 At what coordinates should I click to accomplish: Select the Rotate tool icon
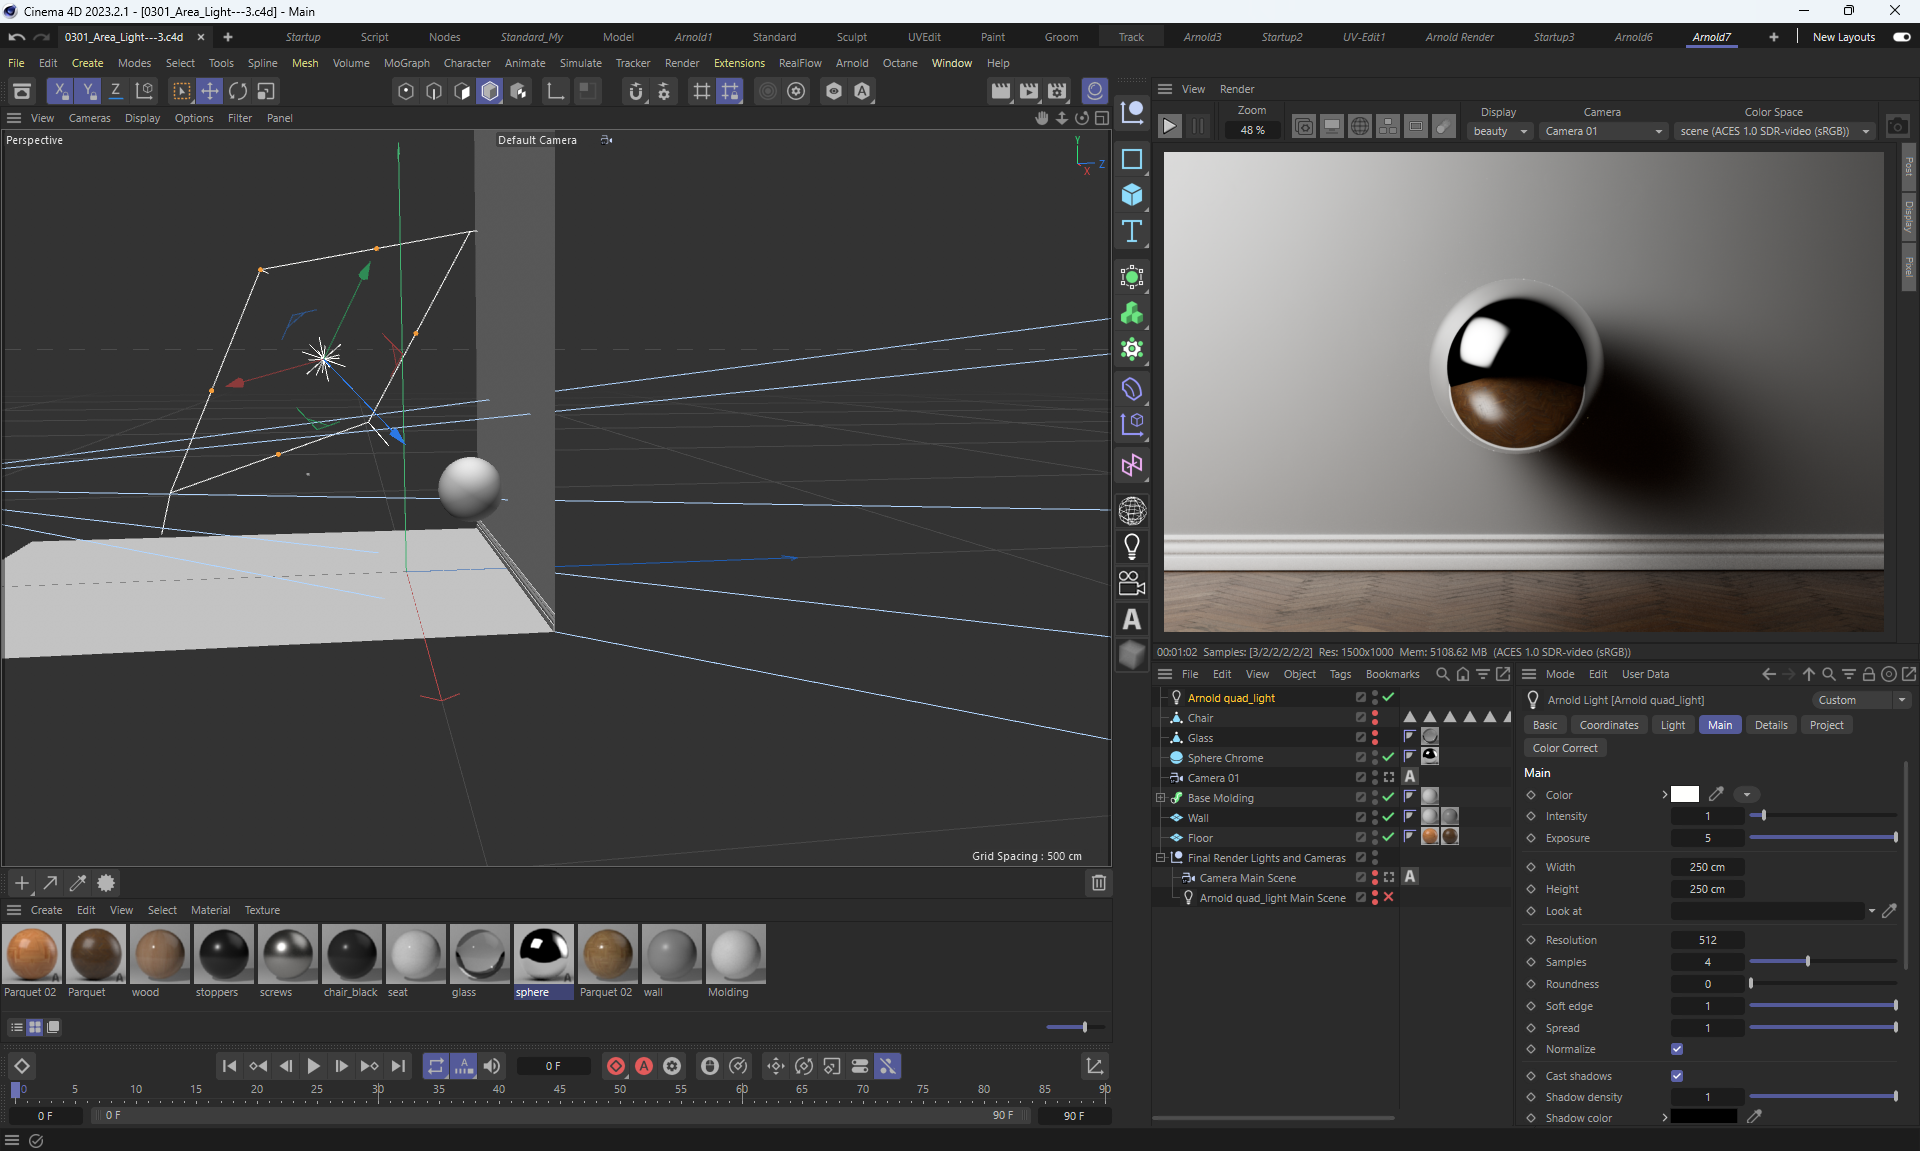[x=238, y=91]
